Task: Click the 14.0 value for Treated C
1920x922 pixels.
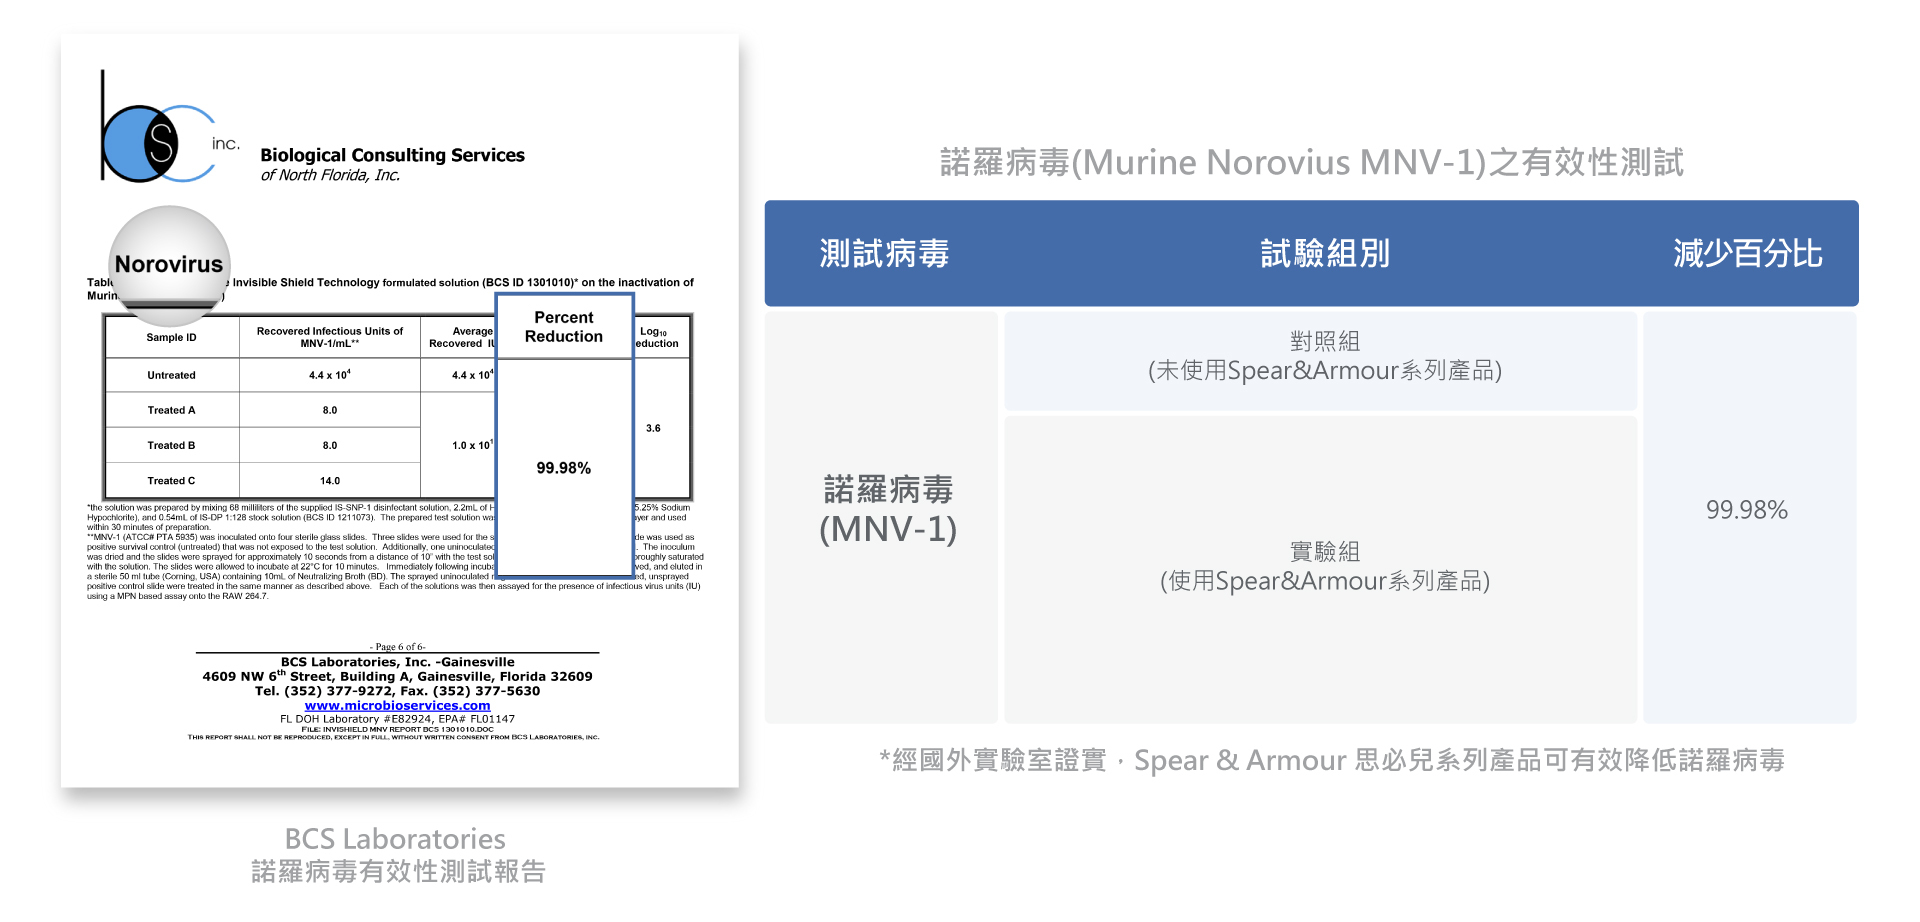Action: [x=330, y=481]
